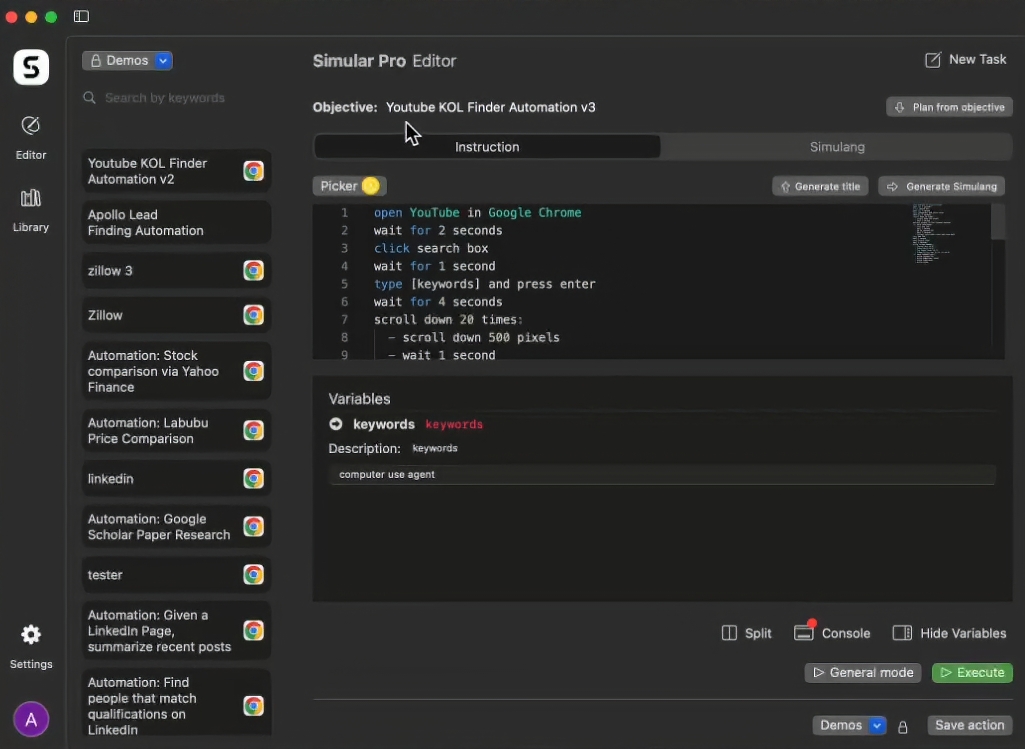The height and width of the screenshot is (749, 1025).
Task: Click code line 'wait for 4 seconds'
Action: point(438,302)
